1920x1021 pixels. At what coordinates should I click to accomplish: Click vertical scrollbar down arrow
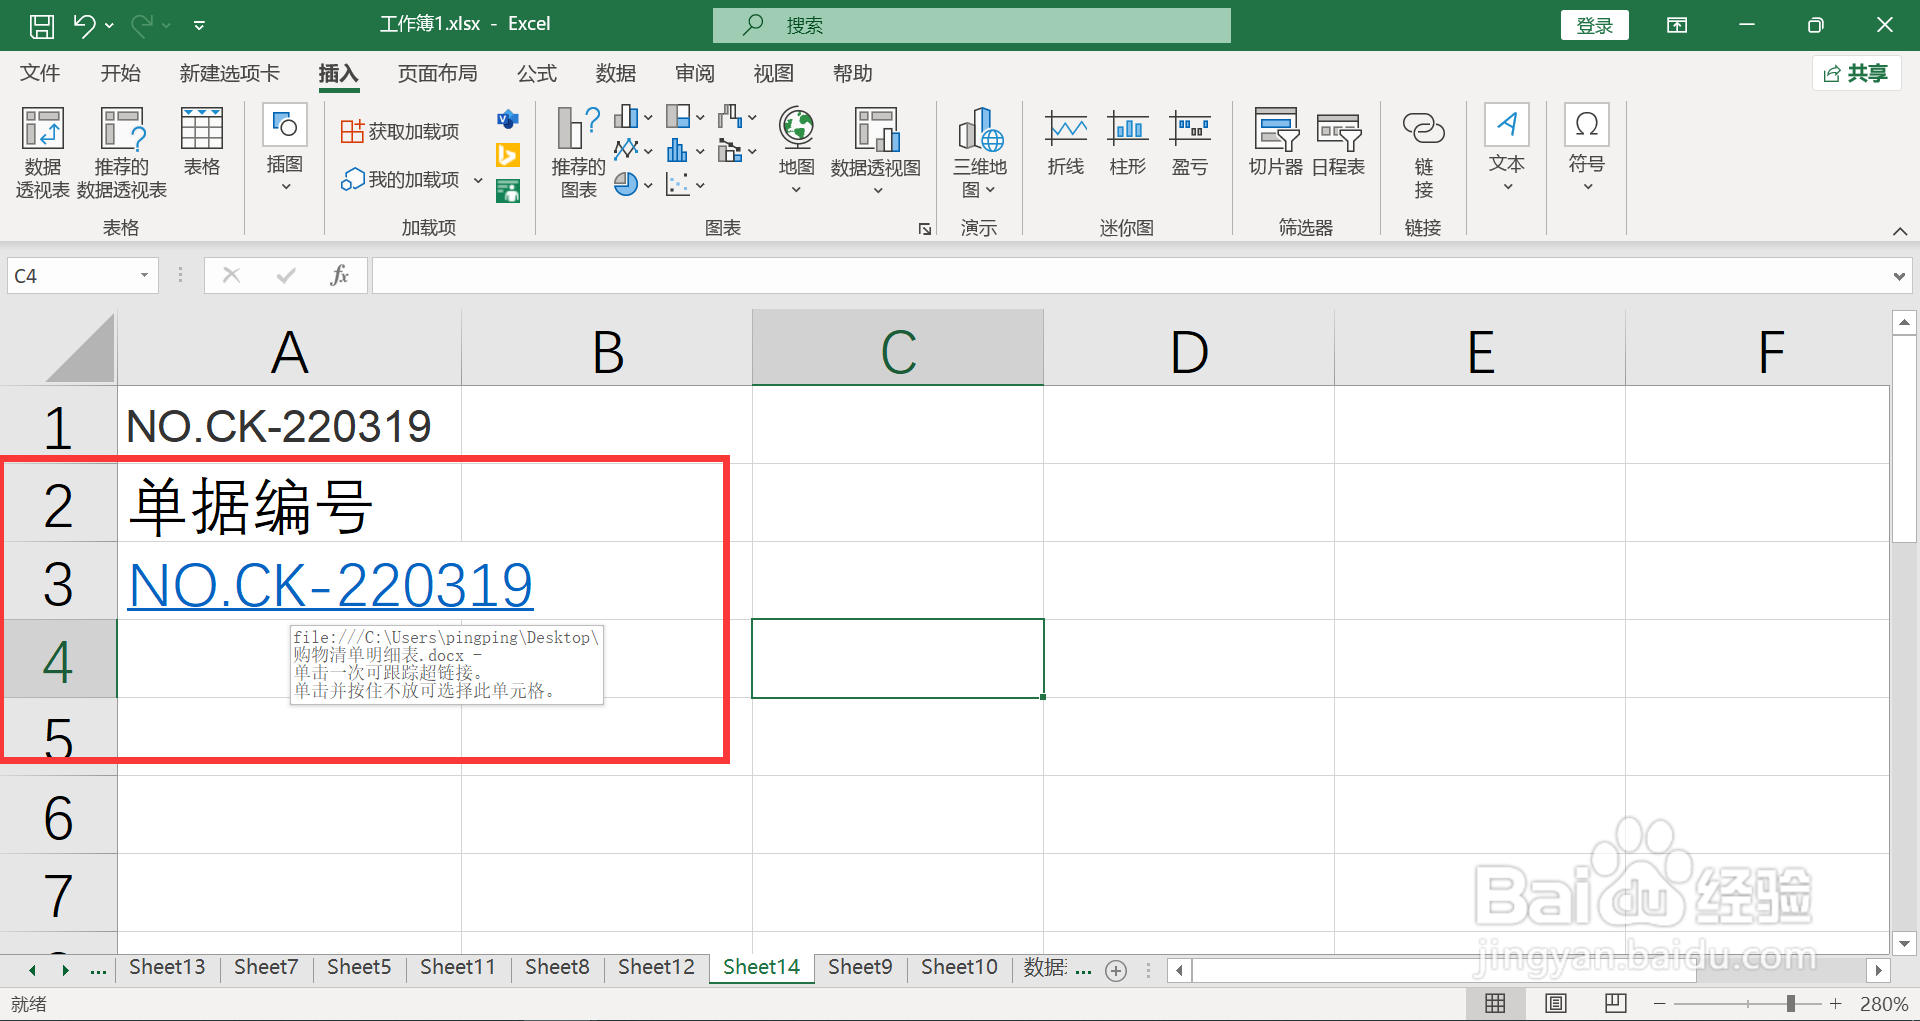(x=1904, y=943)
